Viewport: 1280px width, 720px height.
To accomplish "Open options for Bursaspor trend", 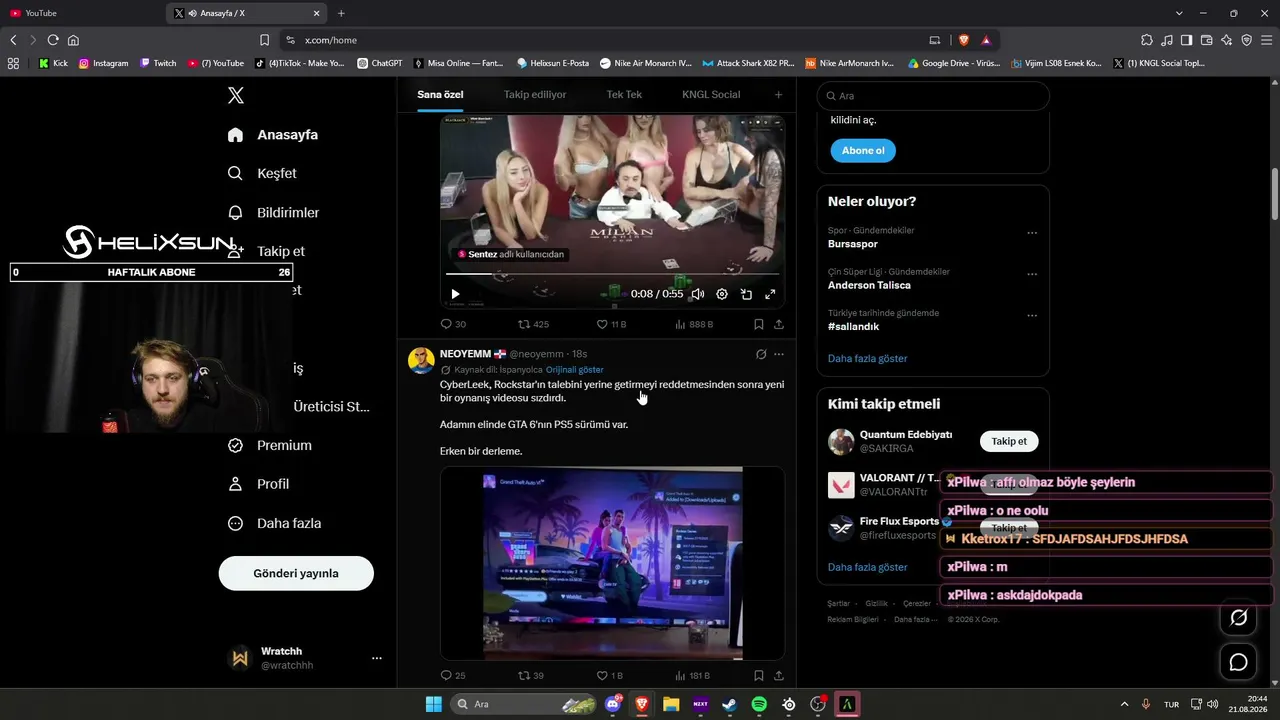I will (1032, 233).
